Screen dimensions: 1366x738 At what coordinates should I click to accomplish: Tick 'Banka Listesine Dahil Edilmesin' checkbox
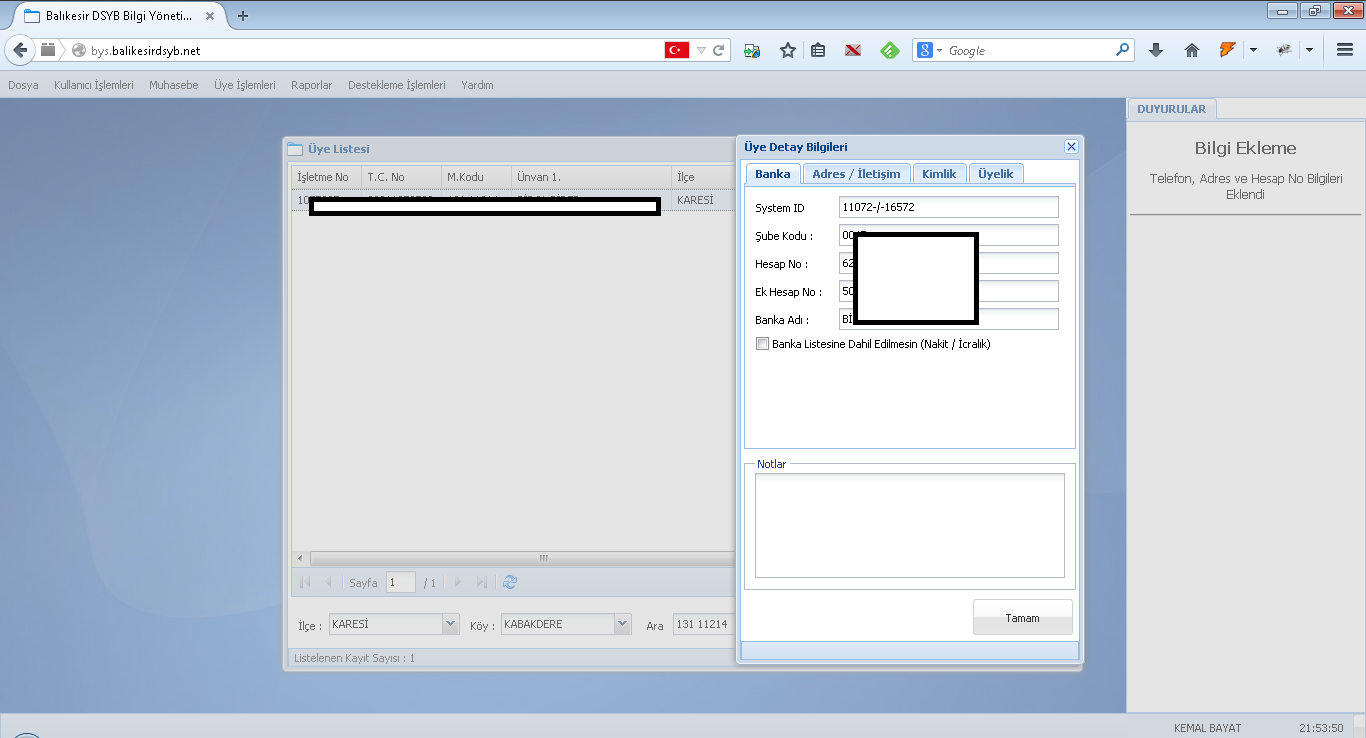tap(763, 344)
